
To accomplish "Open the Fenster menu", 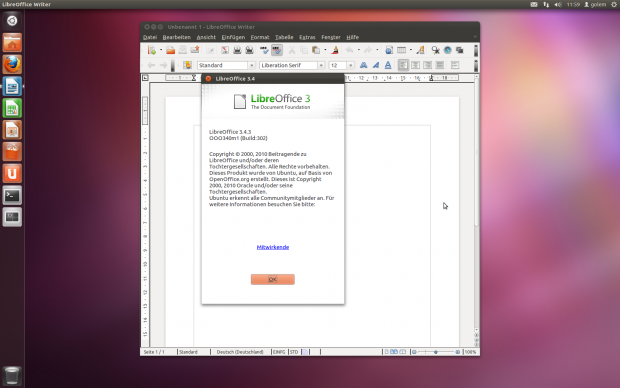I will pos(331,37).
